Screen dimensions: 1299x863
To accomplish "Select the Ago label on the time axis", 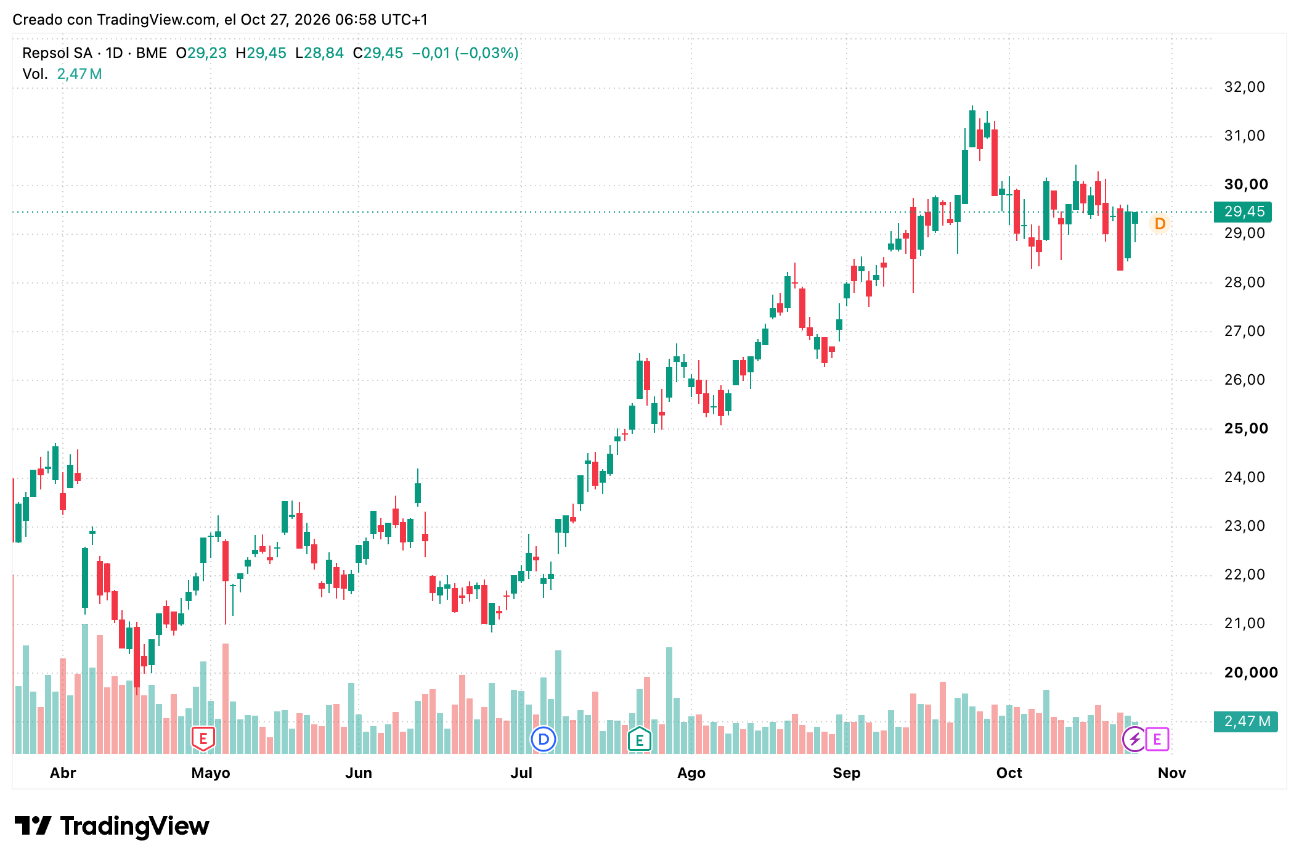I will 691,773.
